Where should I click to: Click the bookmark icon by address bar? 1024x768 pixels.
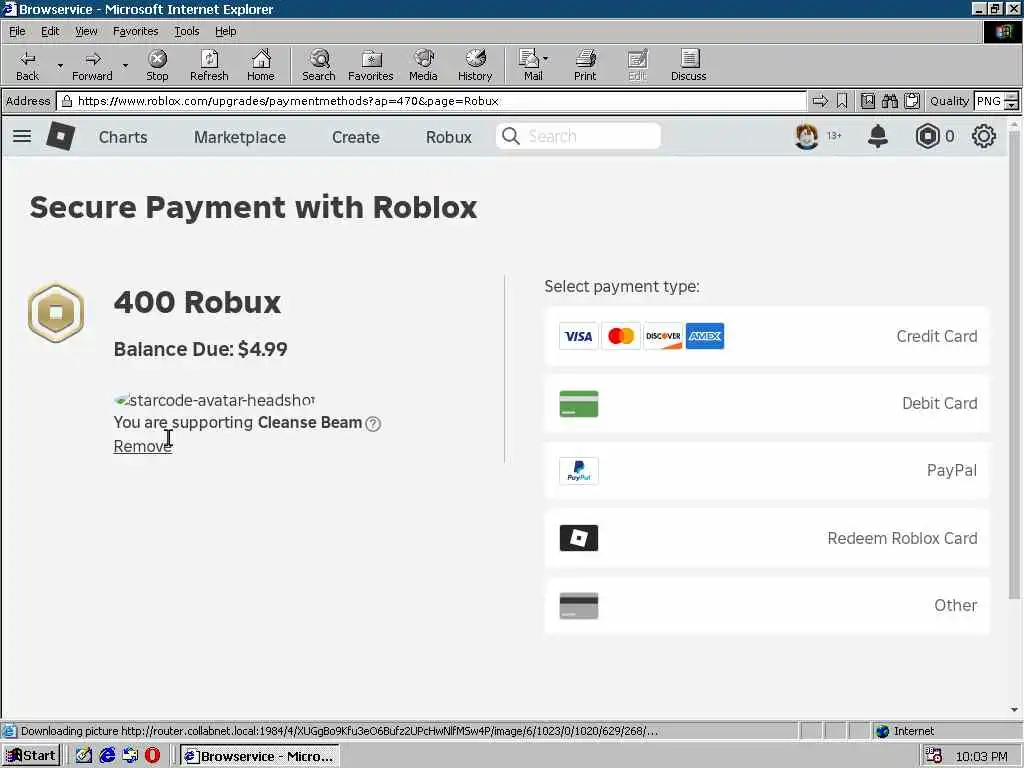(x=842, y=101)
